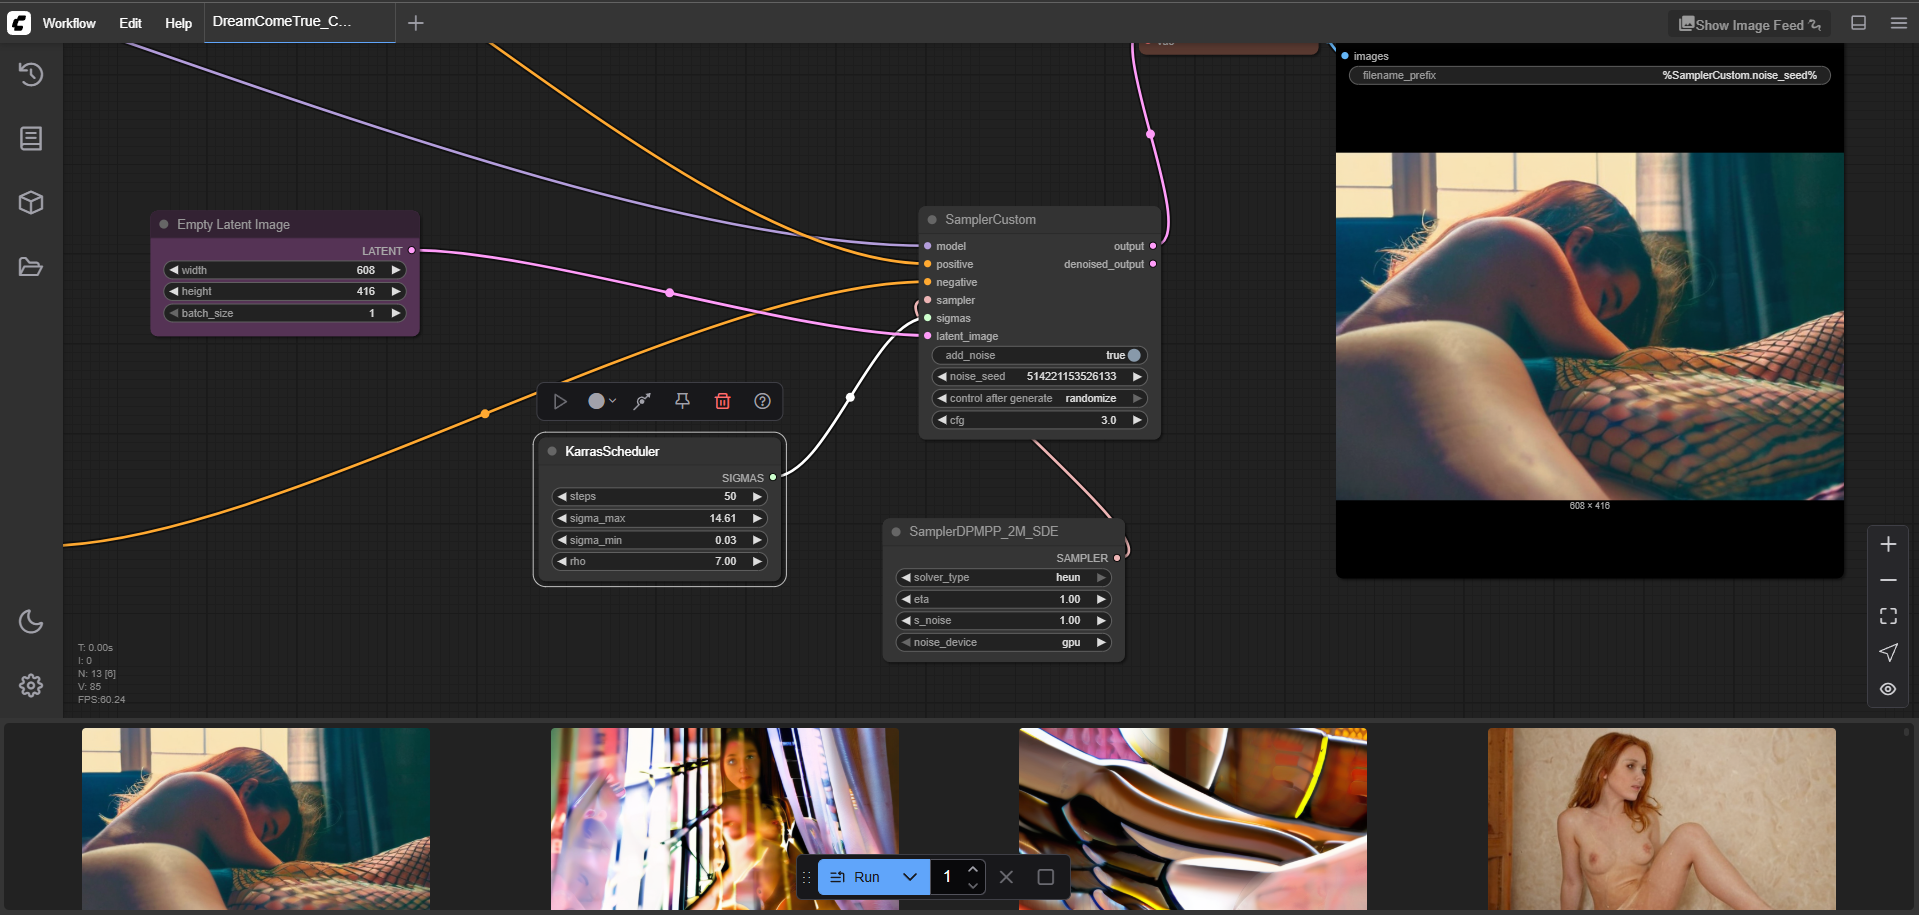Click the Run button
1919x915 pixels.
856,877
